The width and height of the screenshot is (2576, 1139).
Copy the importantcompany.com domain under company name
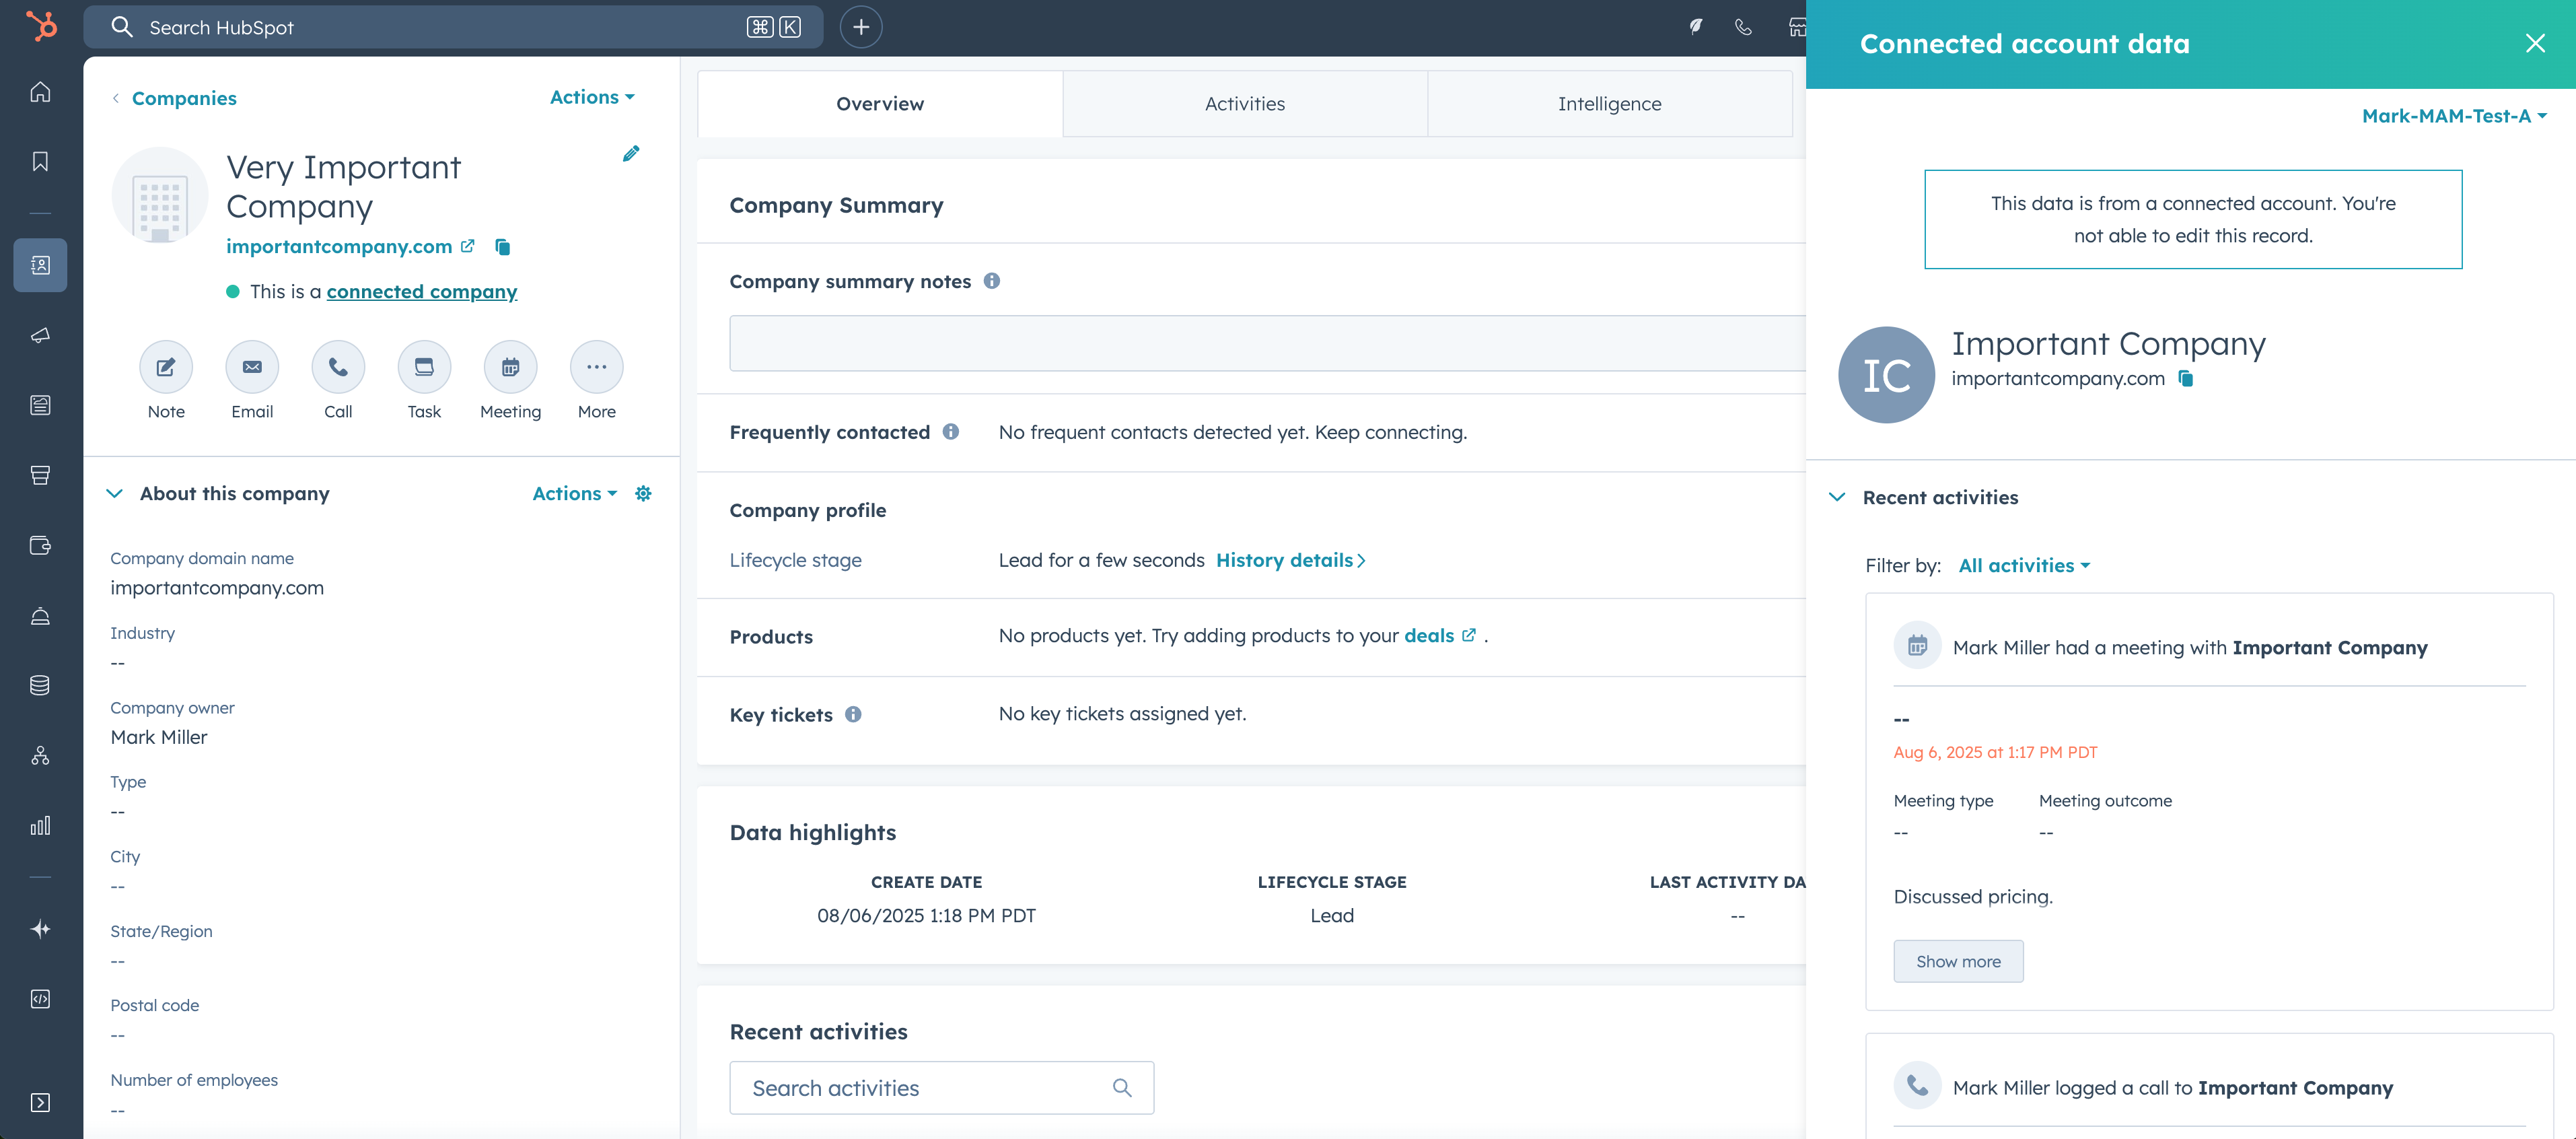click(503, 246)
